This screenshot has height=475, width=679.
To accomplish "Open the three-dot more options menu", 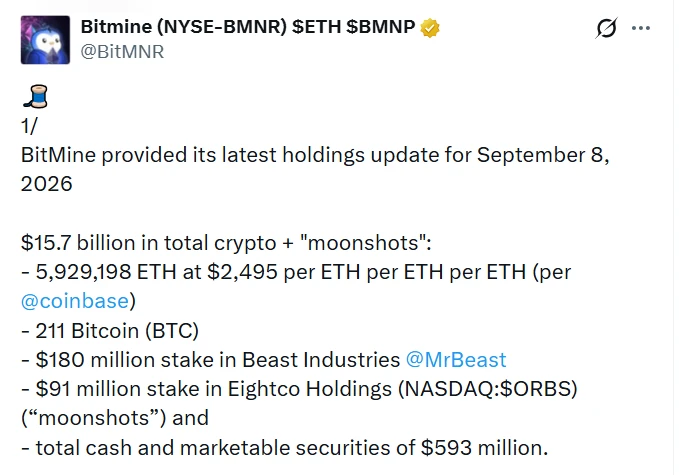I will coord(641,28).
